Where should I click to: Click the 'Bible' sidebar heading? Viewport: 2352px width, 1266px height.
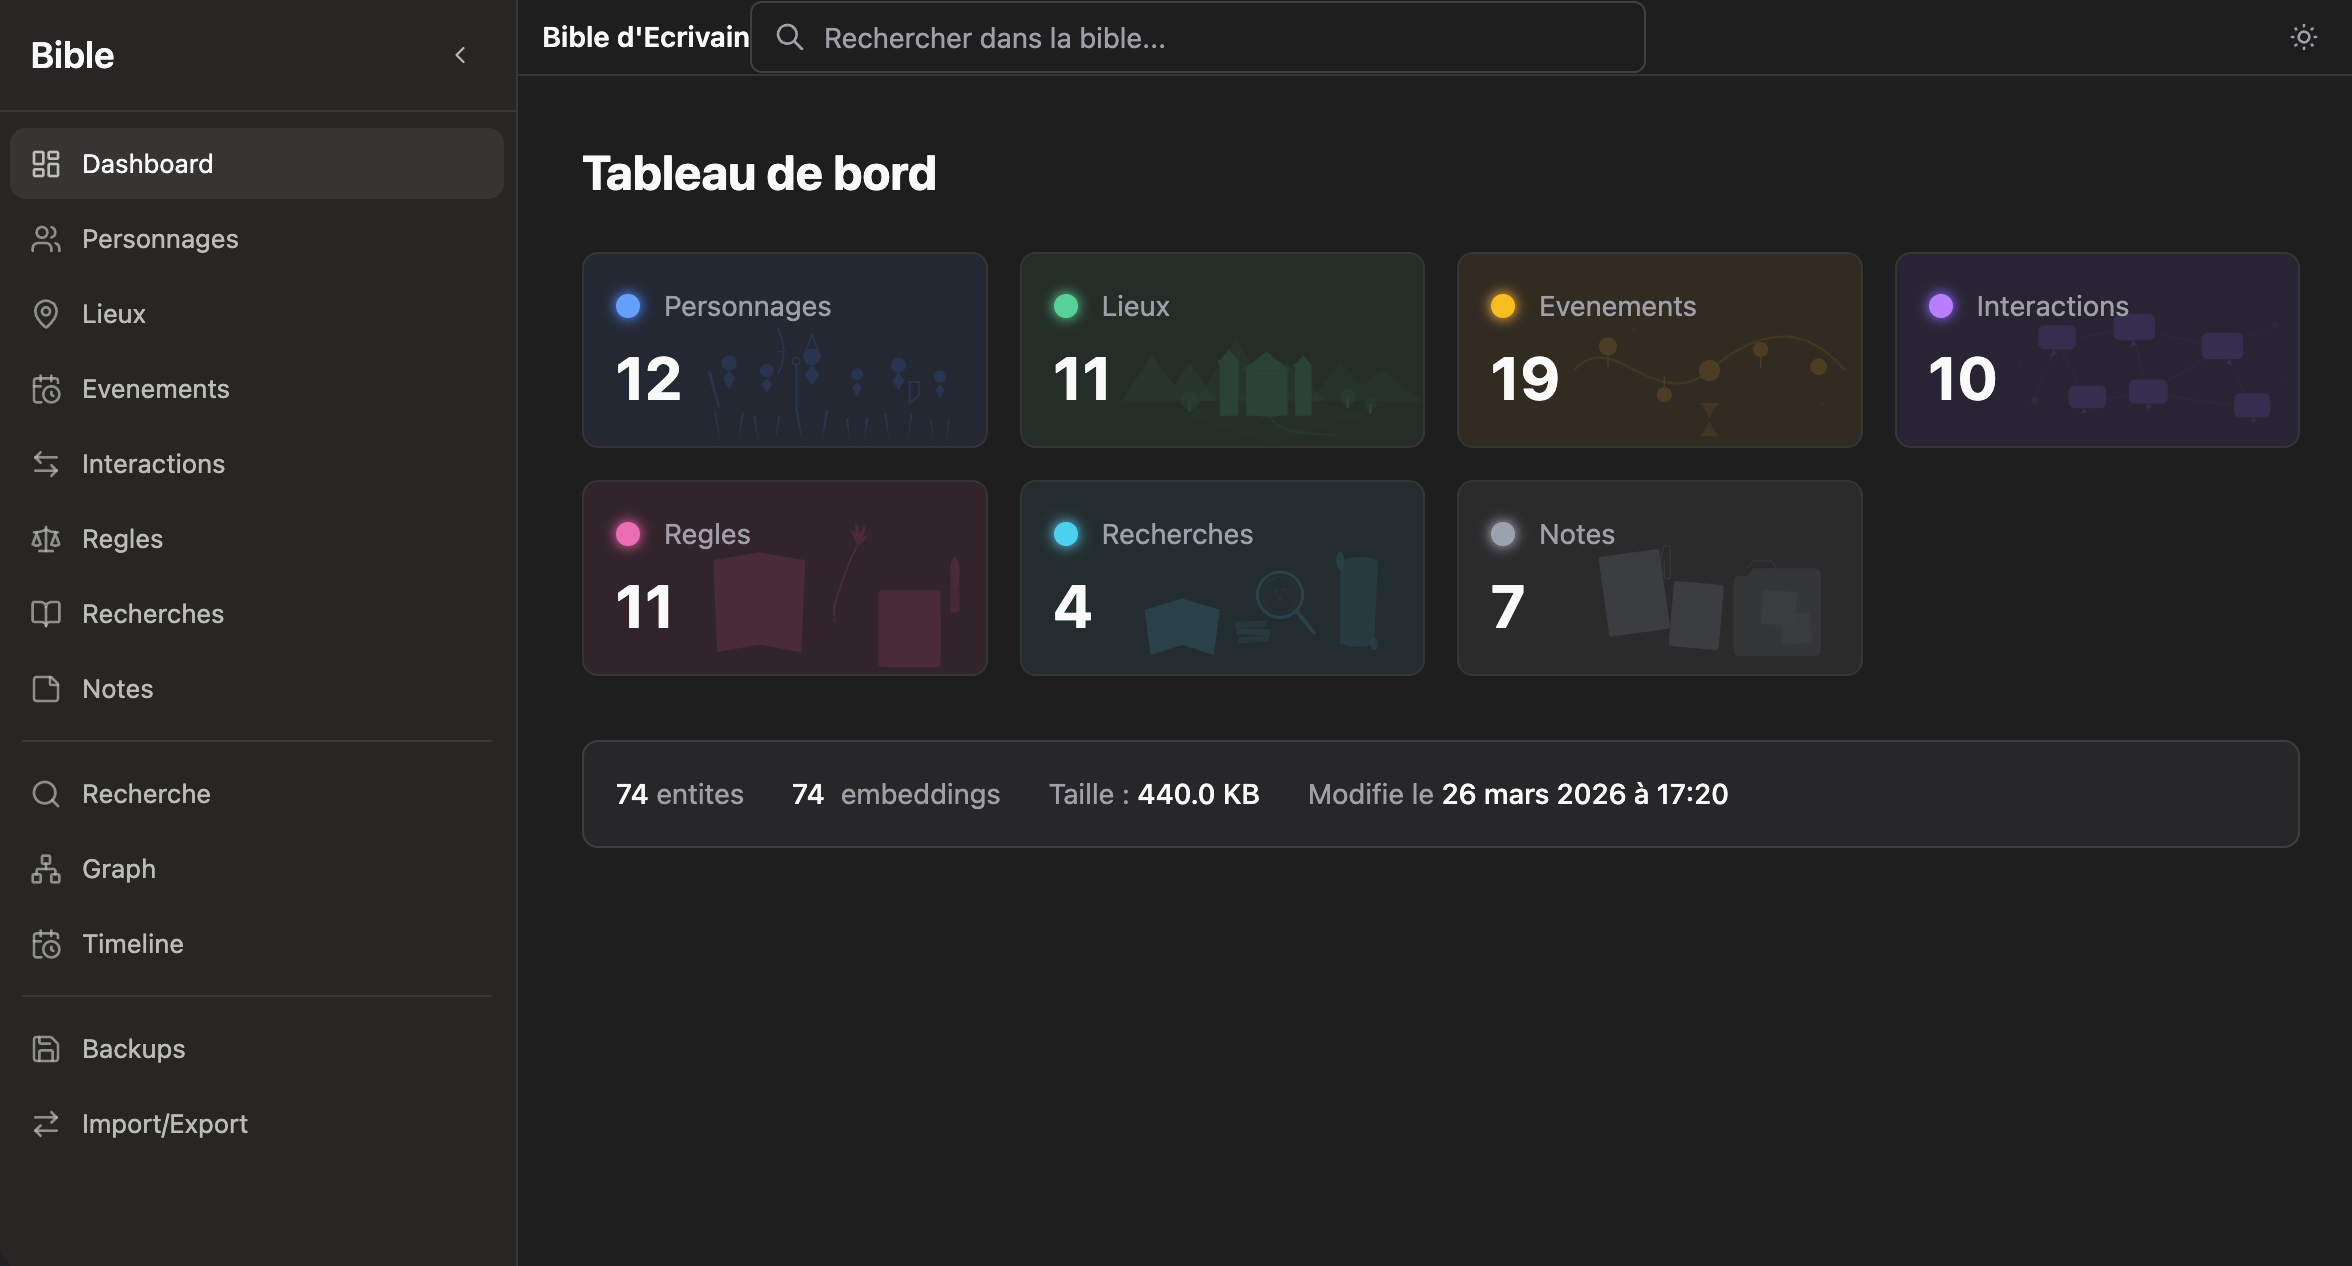pos(72,55)
